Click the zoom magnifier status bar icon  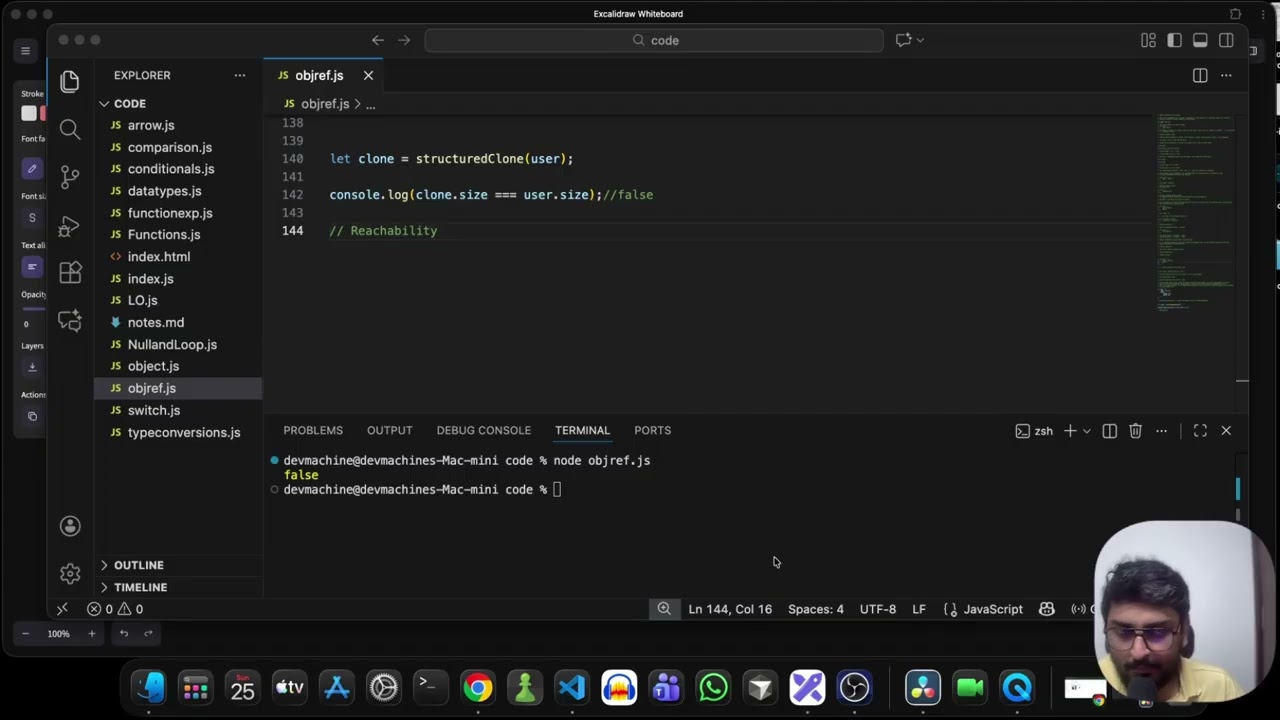[664, 609]
